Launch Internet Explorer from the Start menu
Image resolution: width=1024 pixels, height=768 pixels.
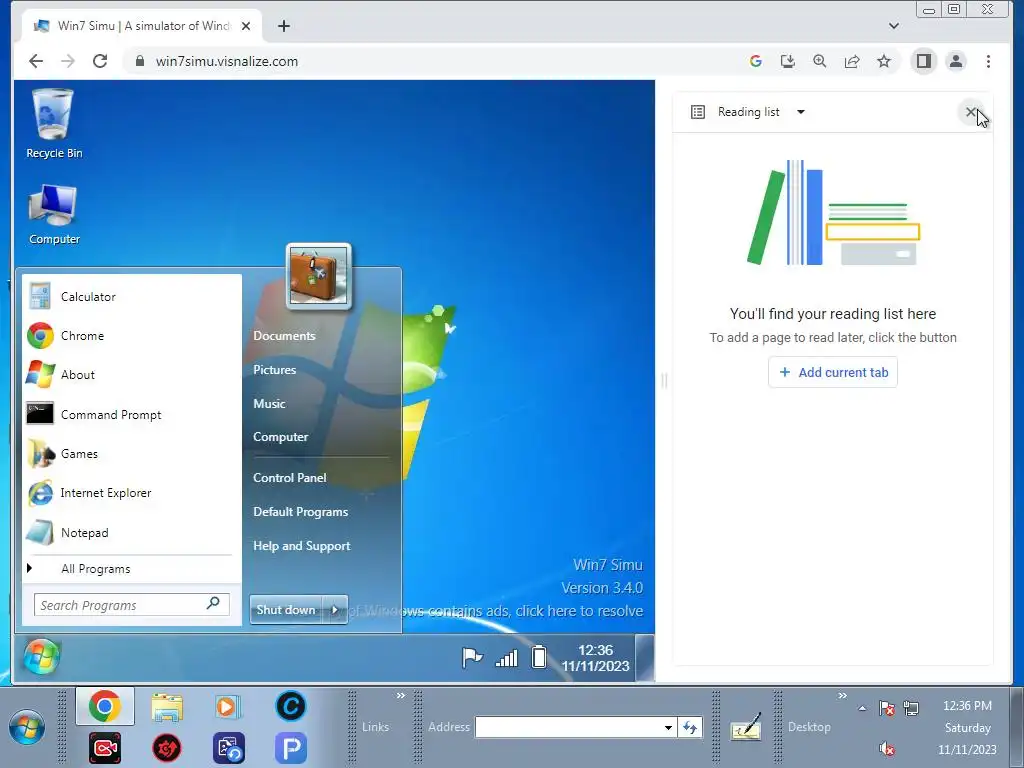(133, 493)
